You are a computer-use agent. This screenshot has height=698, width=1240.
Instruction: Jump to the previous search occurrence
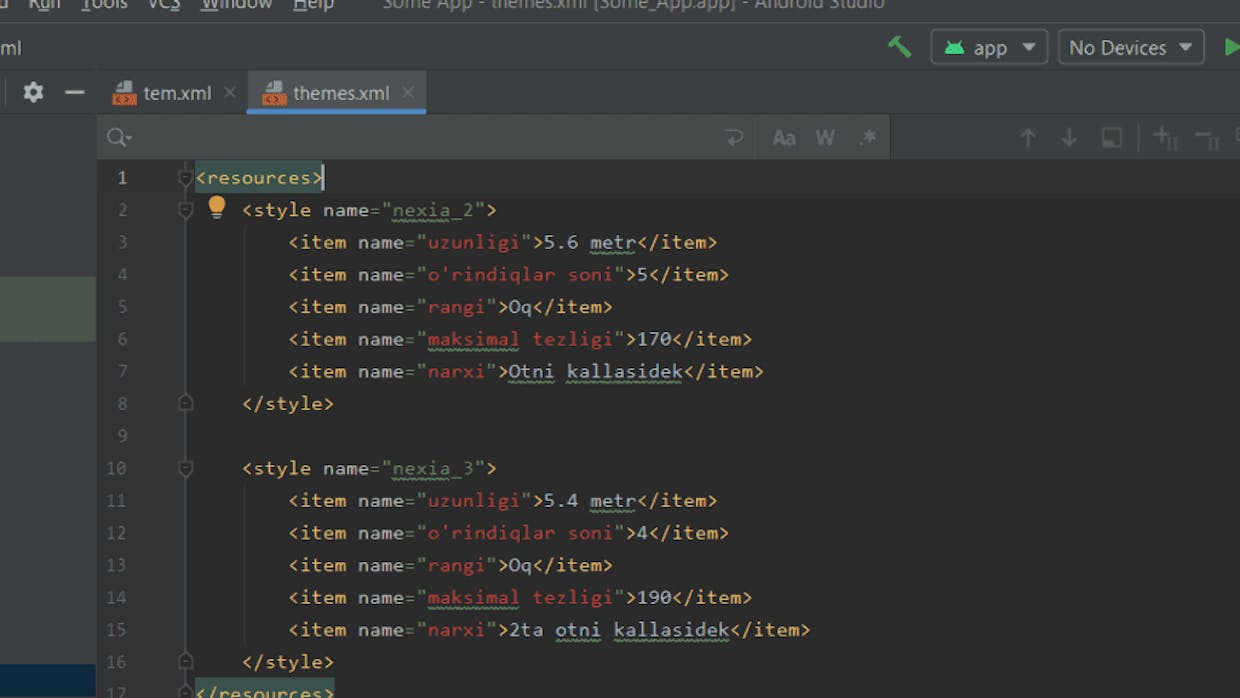[x=1028, y=138]
